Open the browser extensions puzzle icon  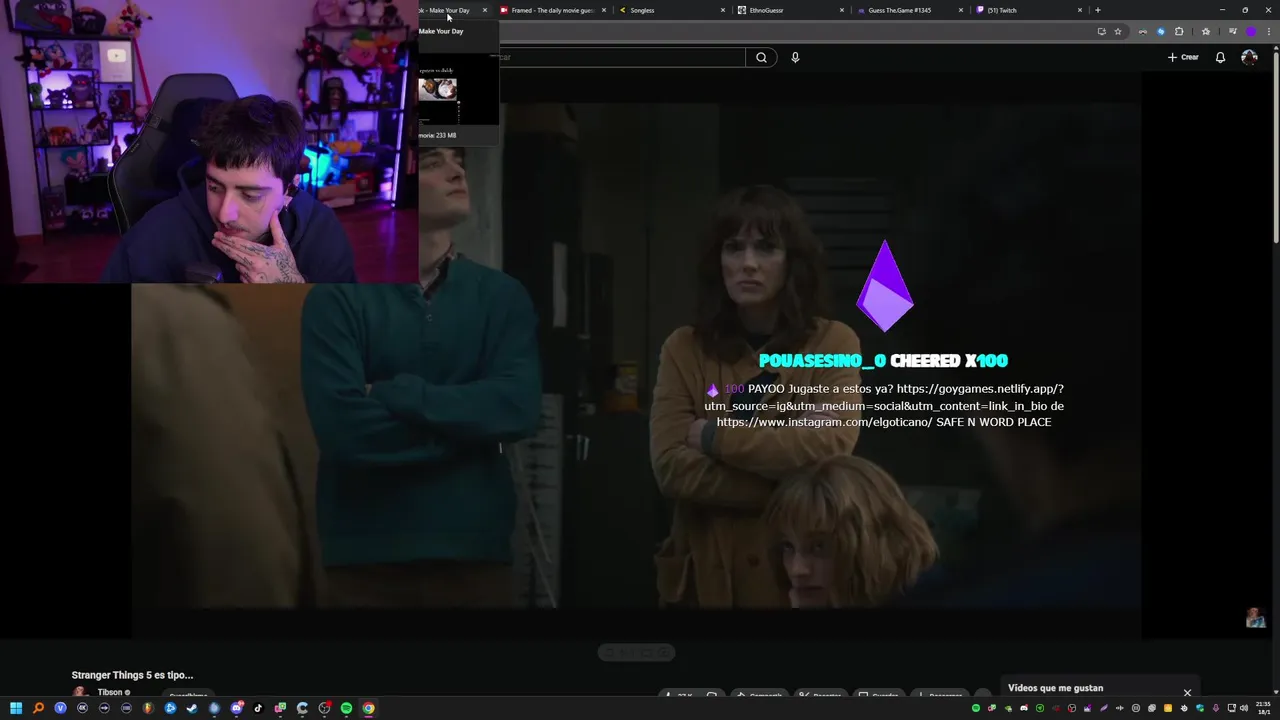1179,31
